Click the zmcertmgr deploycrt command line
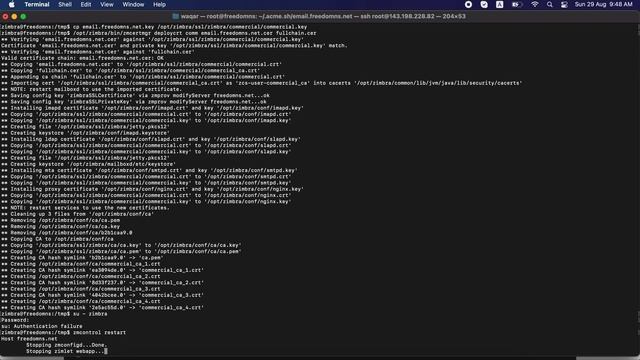Image resolution: width=640 pixels, height=360 pixels. (x=158, y=33)
